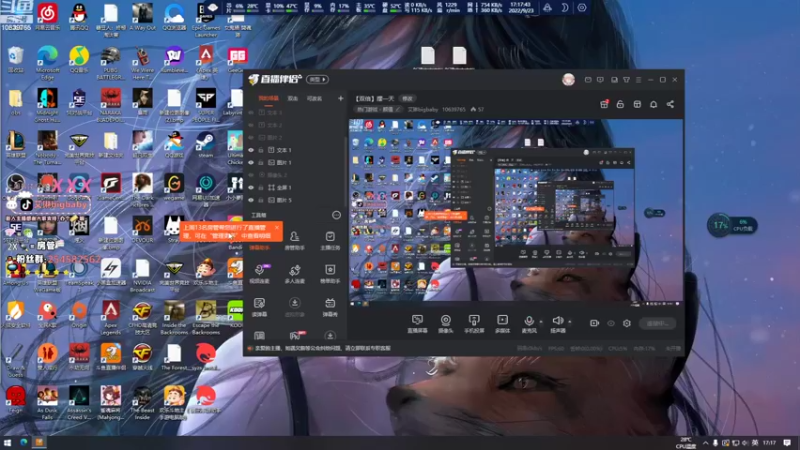This screenshot has width=800, height=450.
Task: Open the title bar hamburger menu
Action: pyautogui.click(x=638, y=80)
